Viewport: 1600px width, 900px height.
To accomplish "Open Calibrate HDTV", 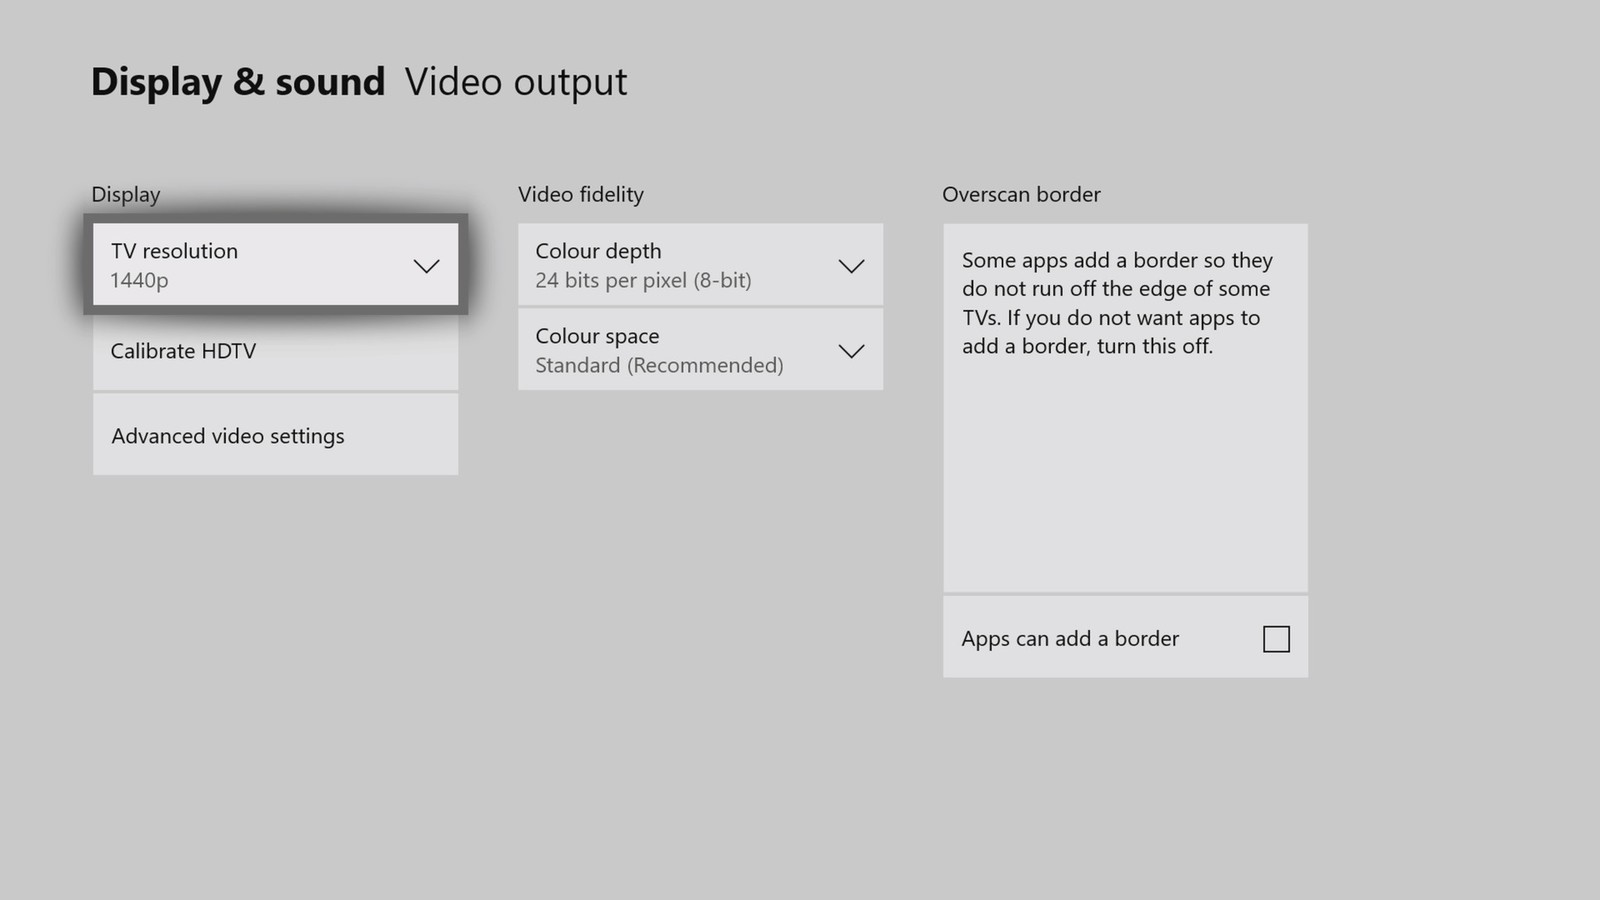I will [x=275, y=351].
